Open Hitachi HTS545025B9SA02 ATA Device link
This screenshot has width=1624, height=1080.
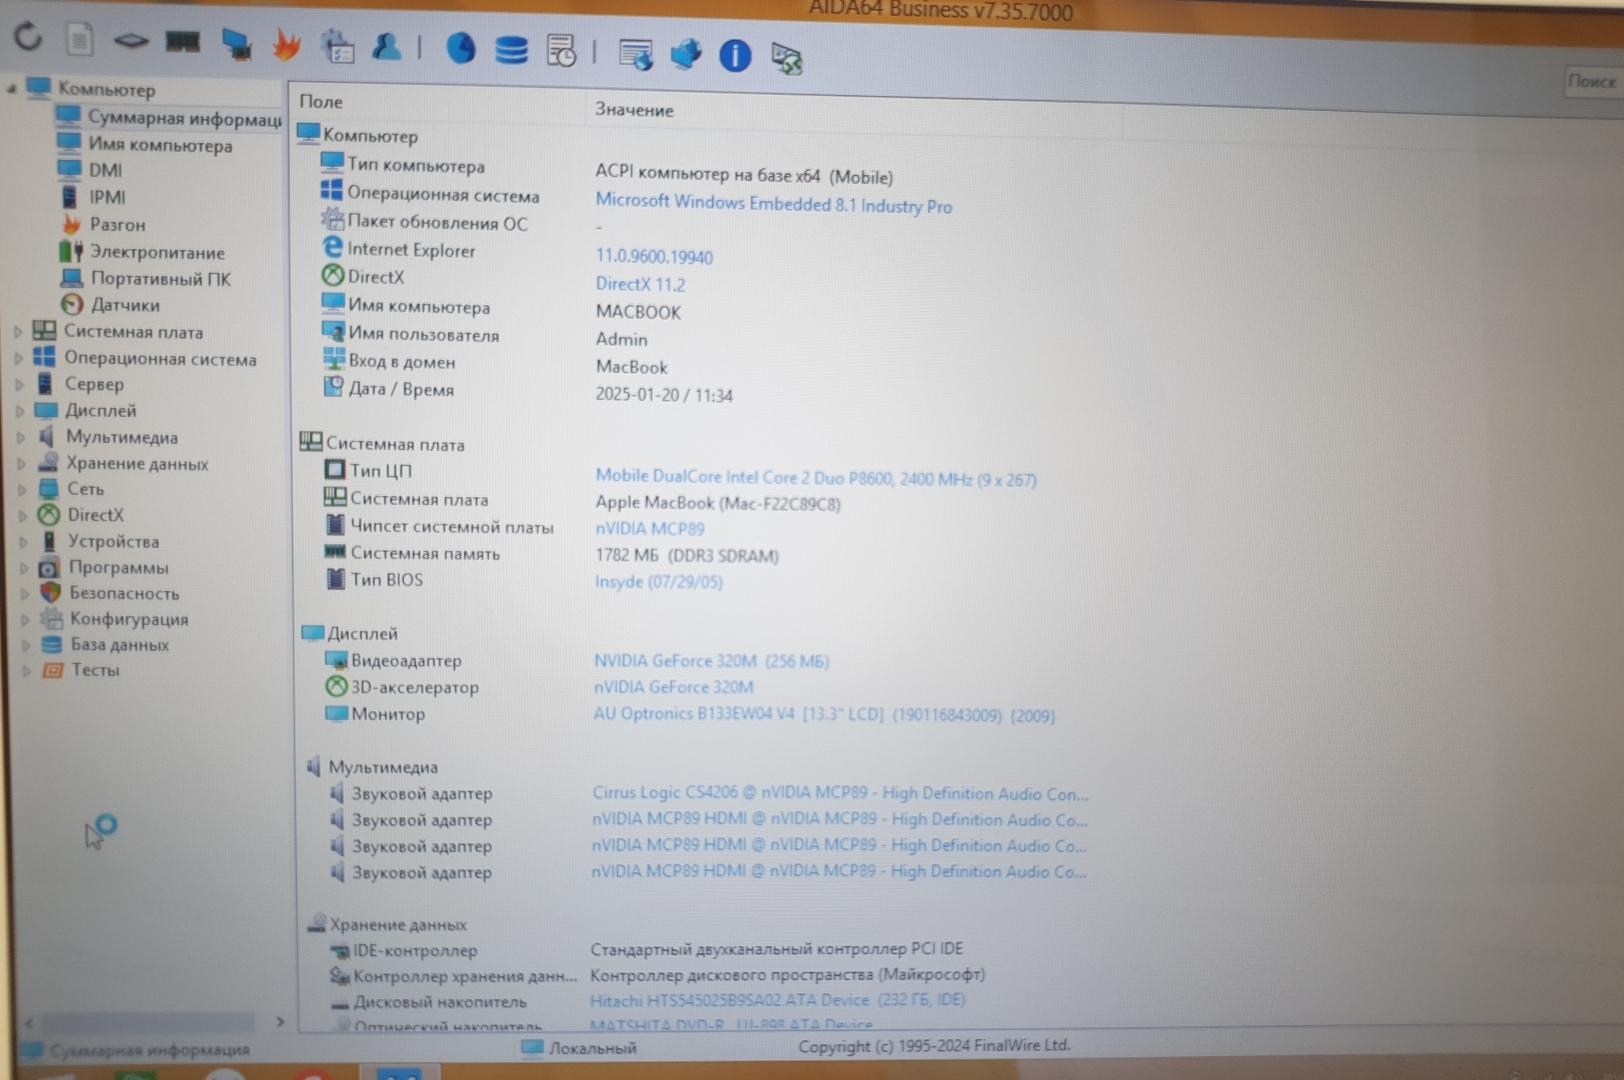pyautogui.click(x=777, y=1000)
